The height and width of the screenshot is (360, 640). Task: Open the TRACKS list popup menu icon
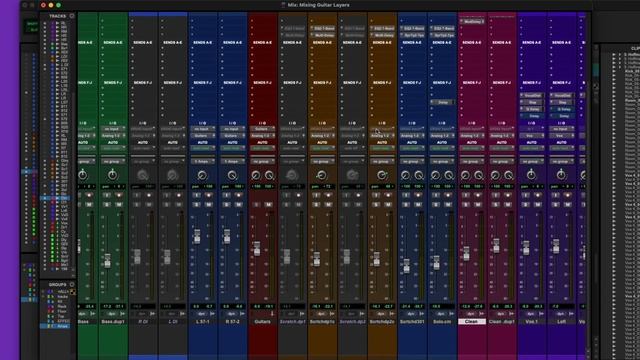pos(72,16)
